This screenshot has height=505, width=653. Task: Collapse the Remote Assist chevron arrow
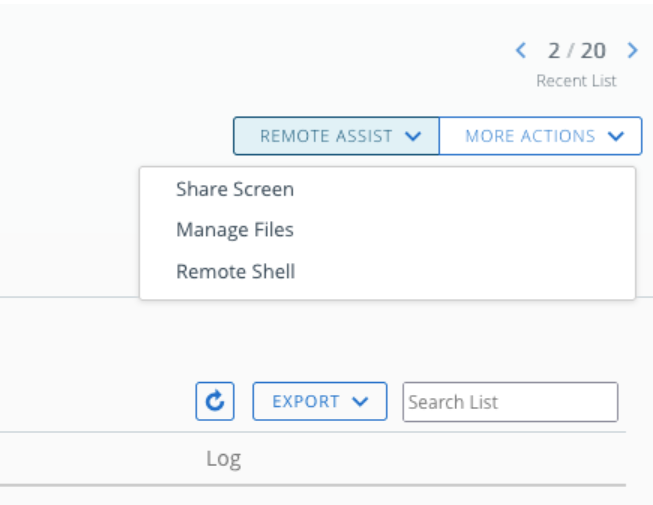(x=414, y=137)
